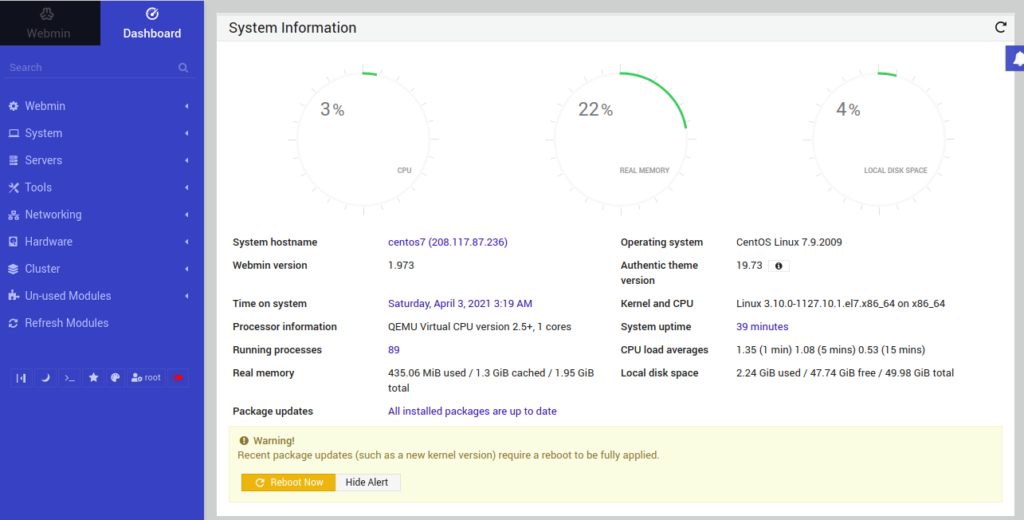Open theme configuration palette icon
This screenshot has height=520, width=1024.
pos(115,378)
